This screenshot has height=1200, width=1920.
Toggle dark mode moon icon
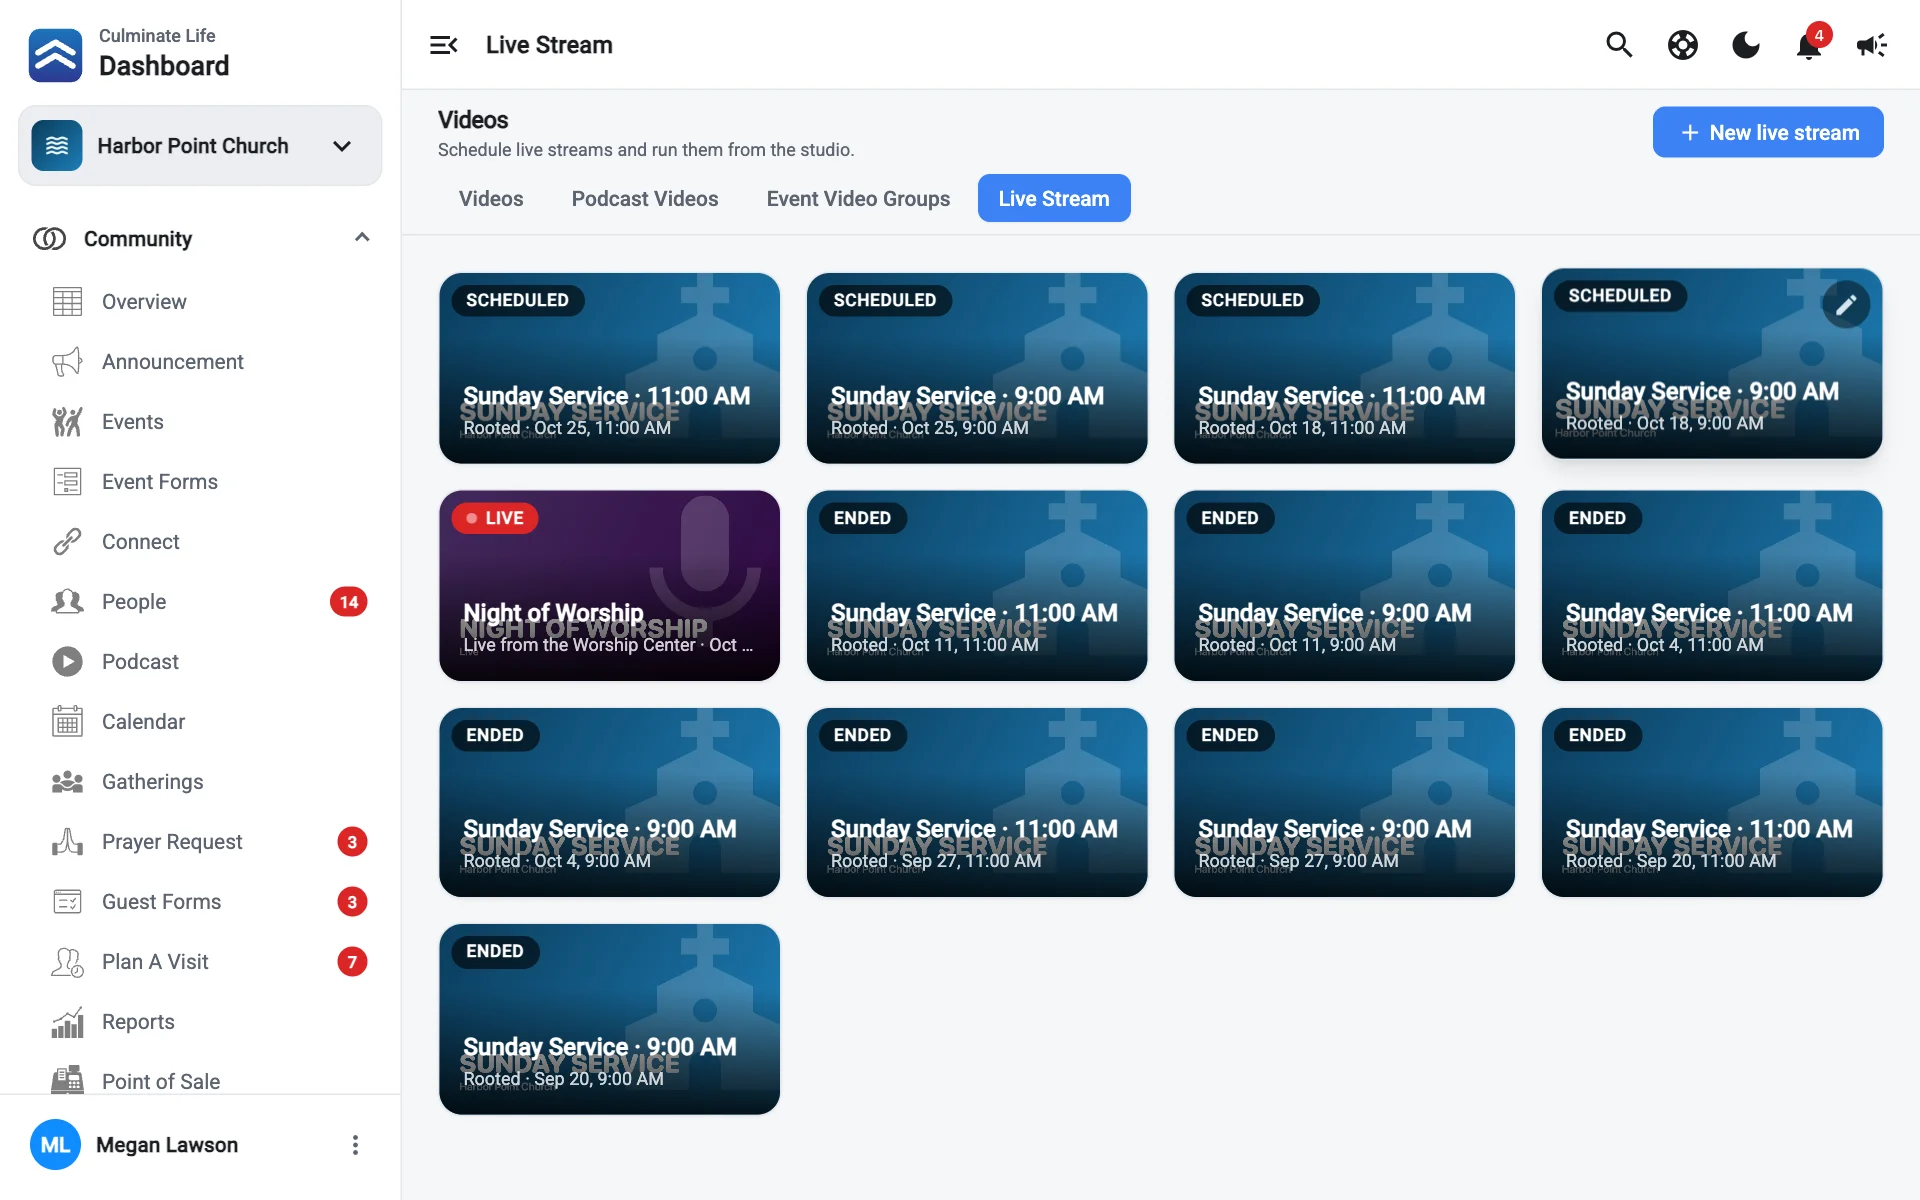tap(1746, 45)
